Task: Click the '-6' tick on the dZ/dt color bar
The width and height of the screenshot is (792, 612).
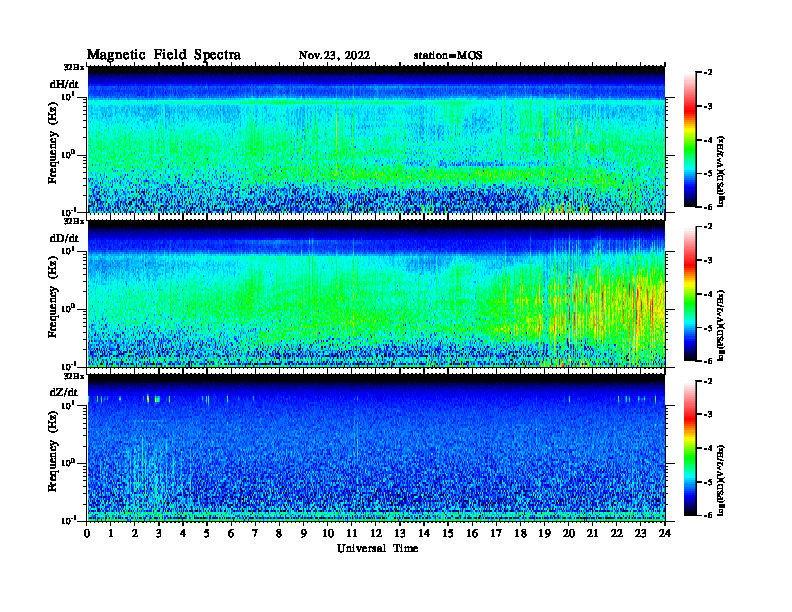Action: [x=708, y=515]
